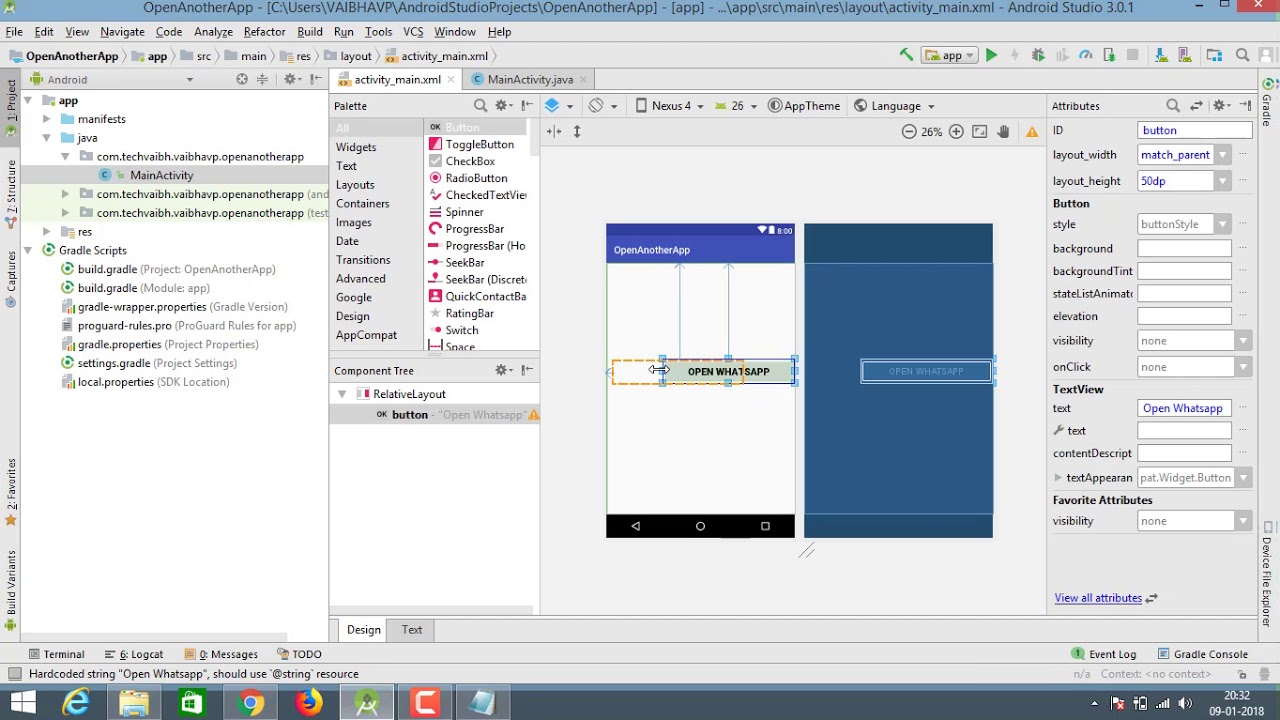Click View all attributes link

point(1098,598)
